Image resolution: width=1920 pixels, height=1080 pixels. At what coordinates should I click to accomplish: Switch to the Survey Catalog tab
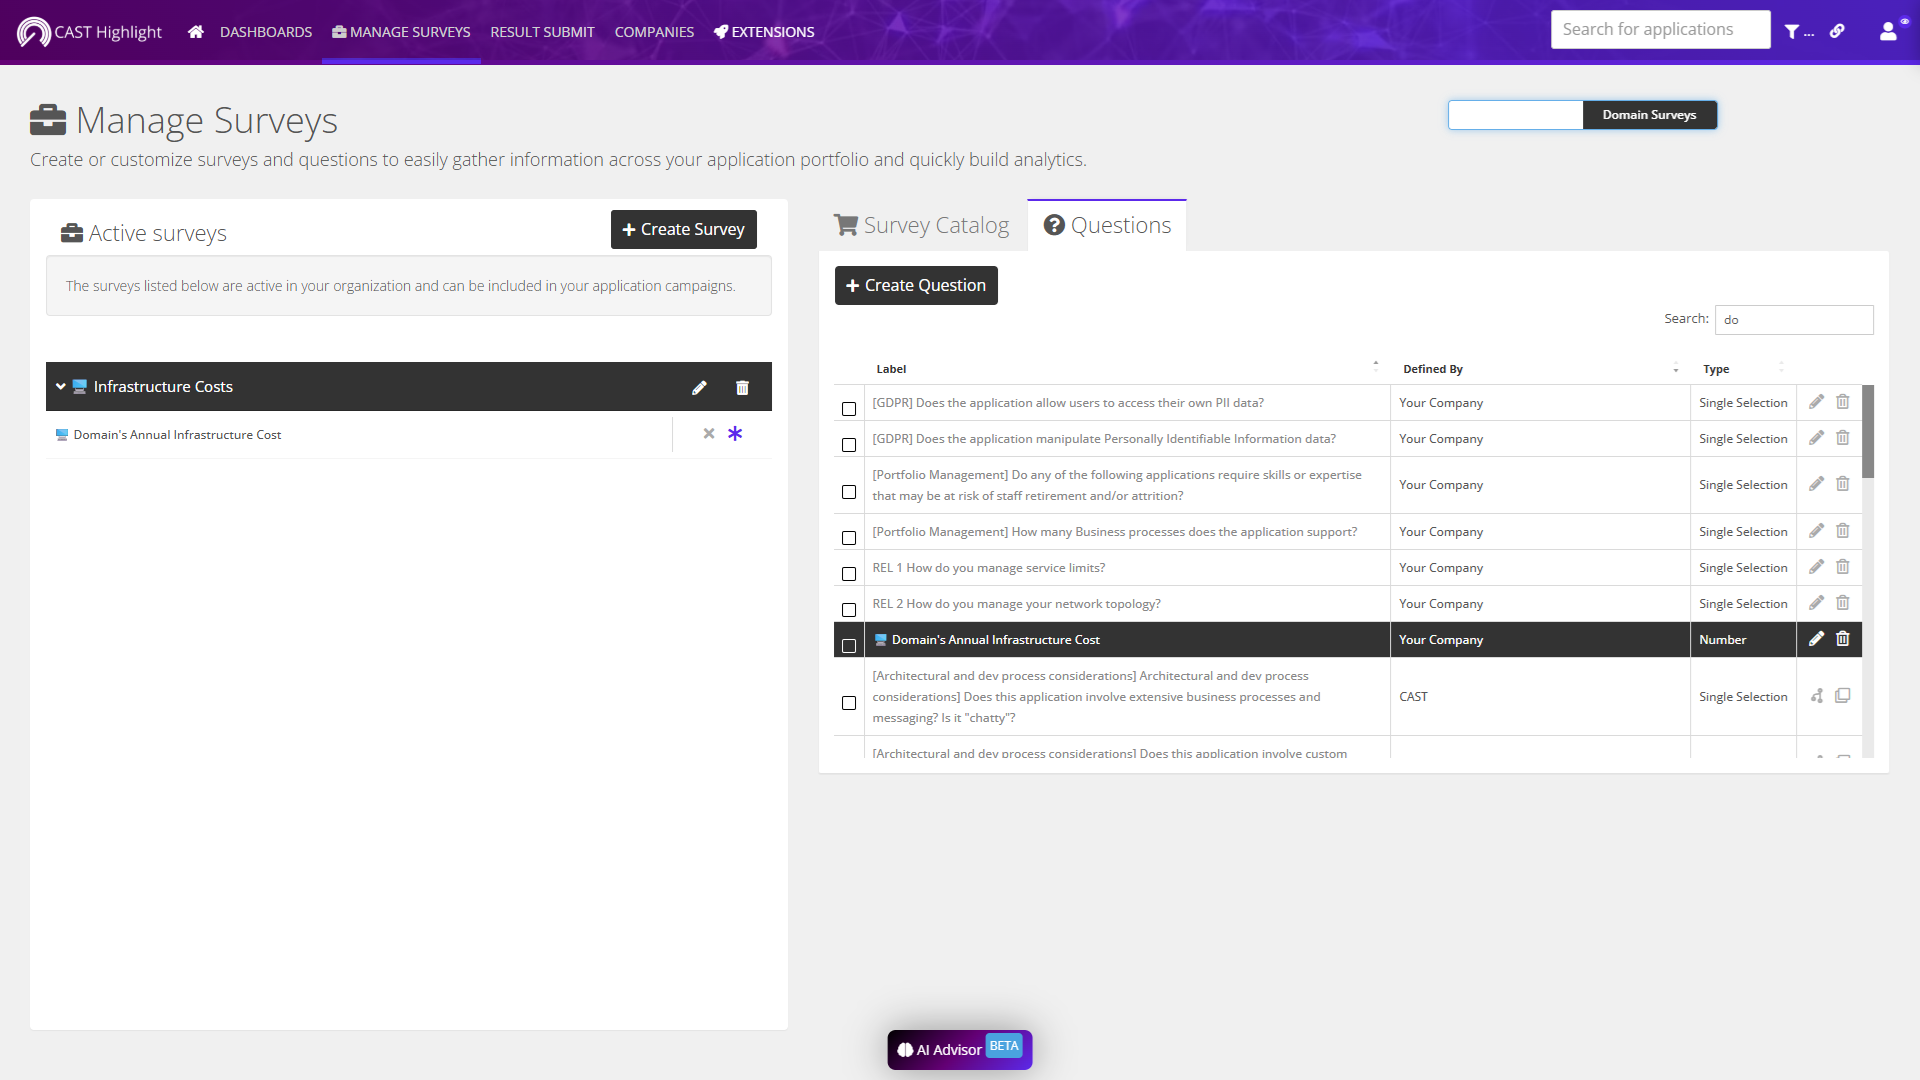point(922,226)
